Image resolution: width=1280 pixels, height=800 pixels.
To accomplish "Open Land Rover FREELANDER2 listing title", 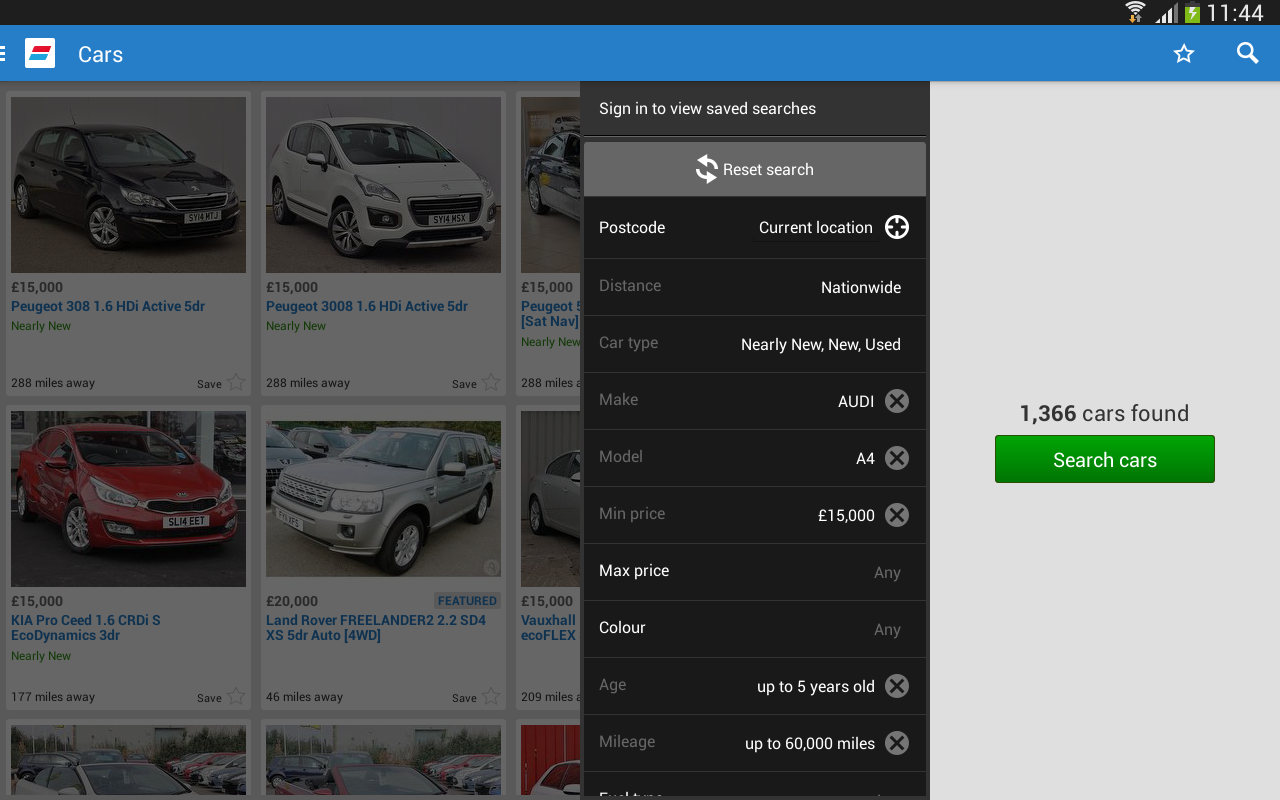I will 376,627.
